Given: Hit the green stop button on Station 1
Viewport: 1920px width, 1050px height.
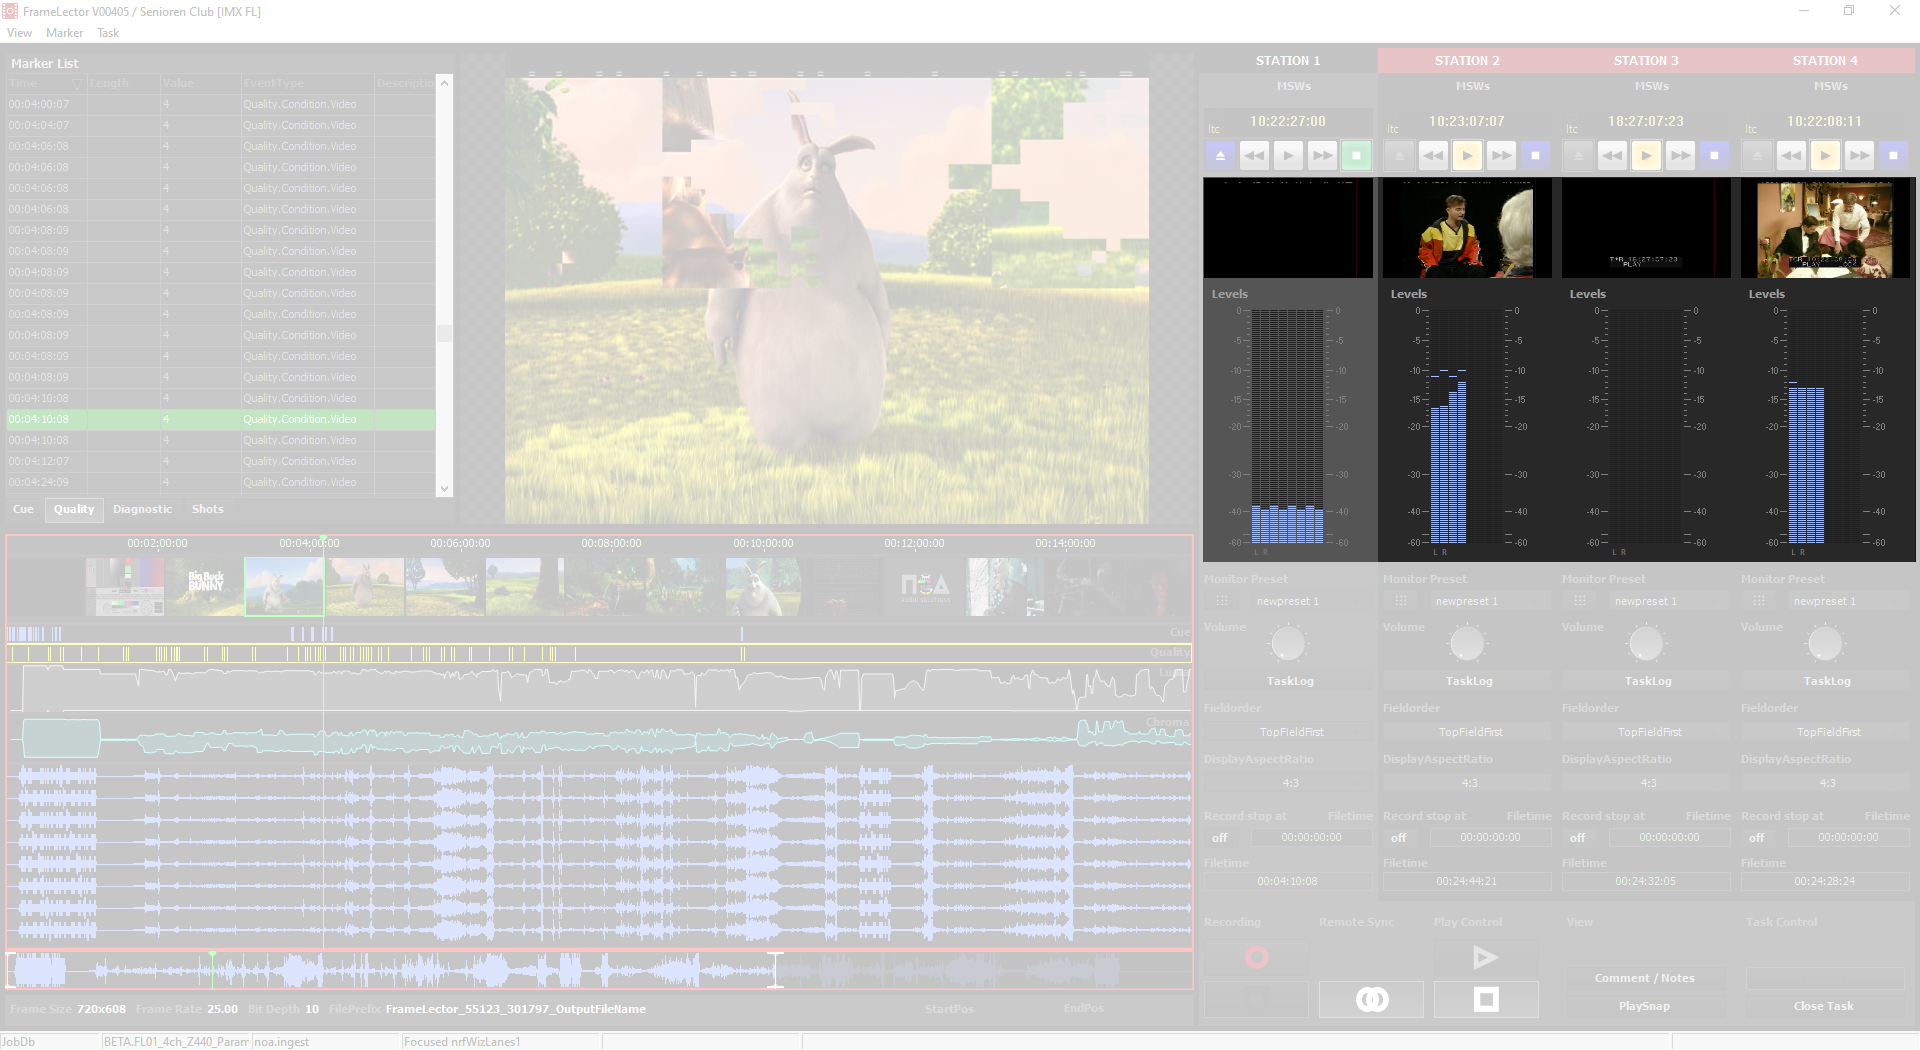Looking at the screenshot, I should pos(1356,155).
